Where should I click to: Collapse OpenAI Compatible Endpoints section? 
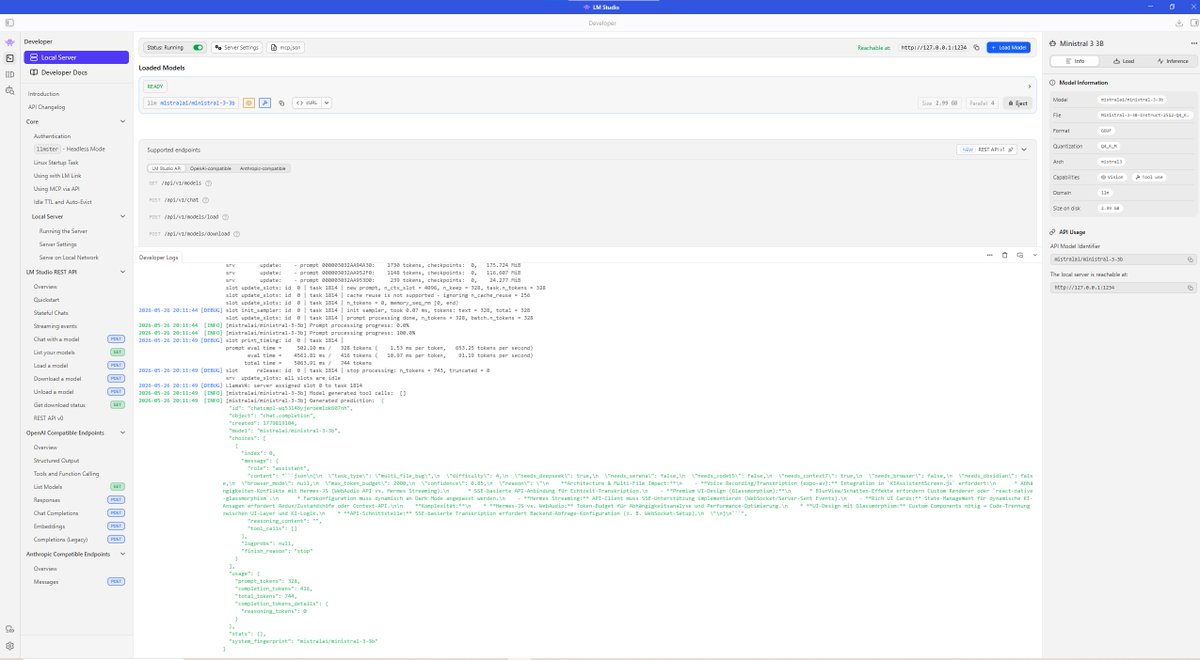click(122, 433)
